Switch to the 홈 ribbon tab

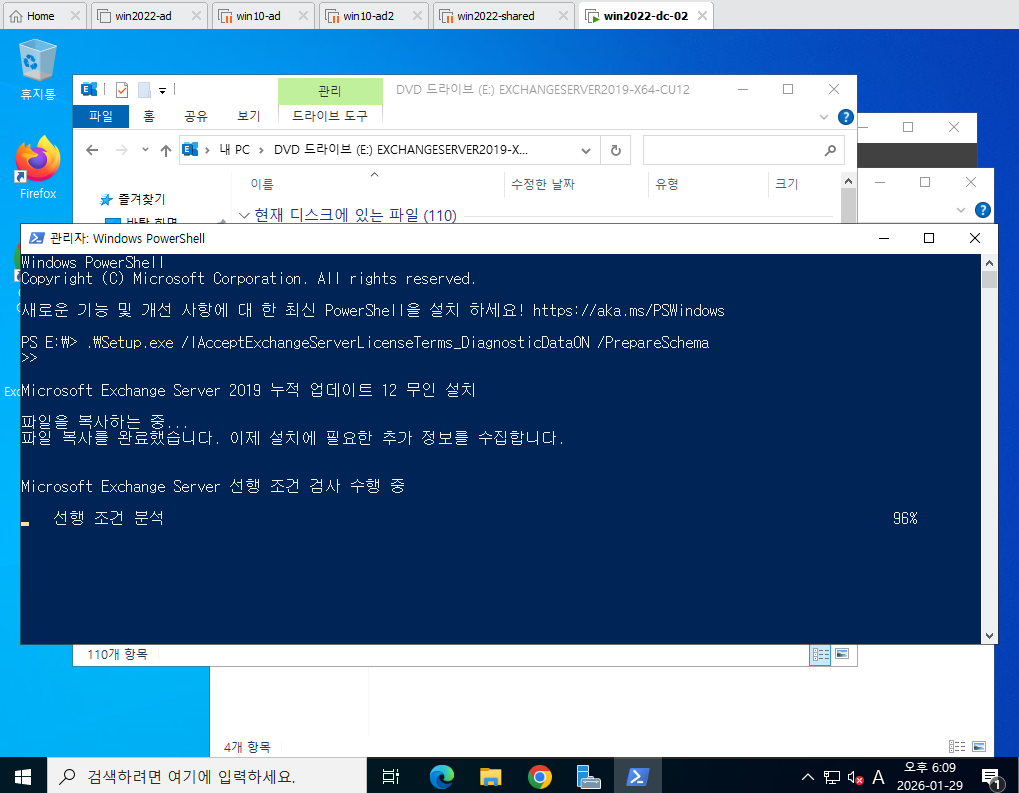pos(149,116)
